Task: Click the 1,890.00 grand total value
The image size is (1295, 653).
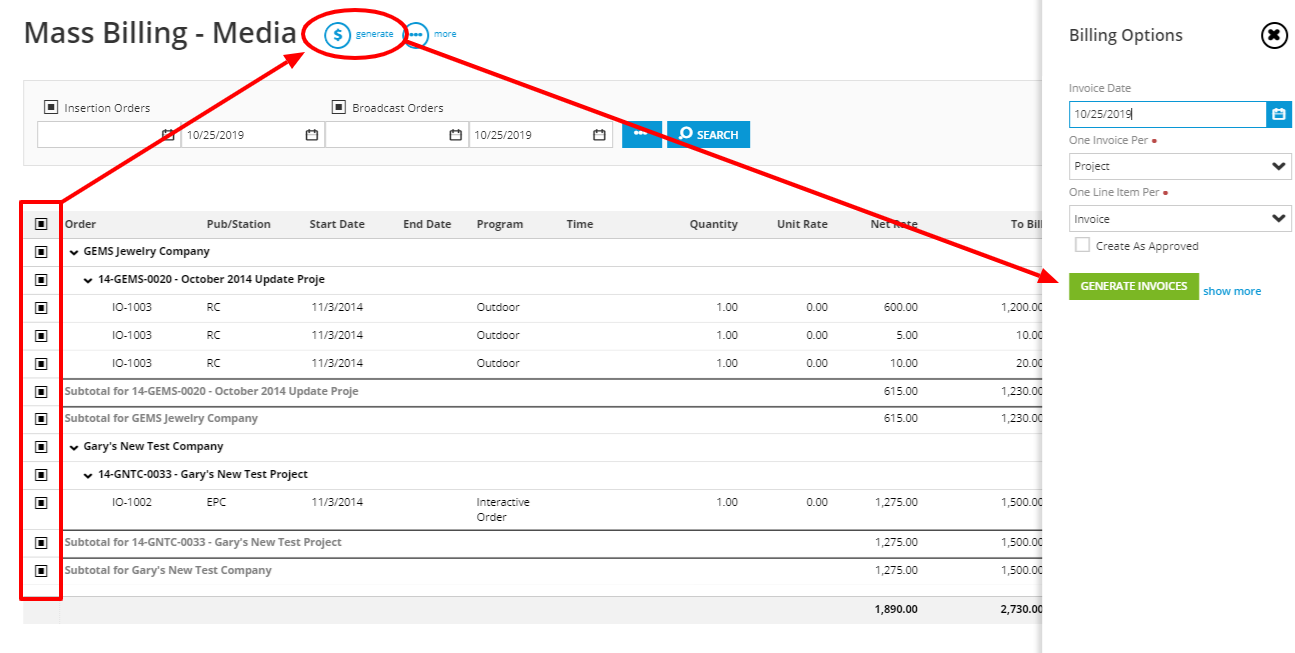Action: click(x=896, y=608)
